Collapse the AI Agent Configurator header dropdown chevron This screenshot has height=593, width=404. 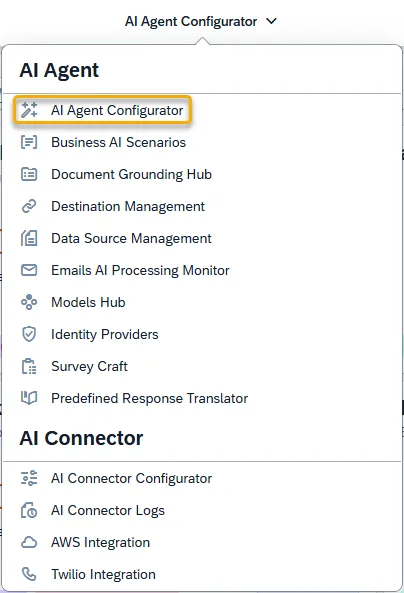[x=272, y=21]
